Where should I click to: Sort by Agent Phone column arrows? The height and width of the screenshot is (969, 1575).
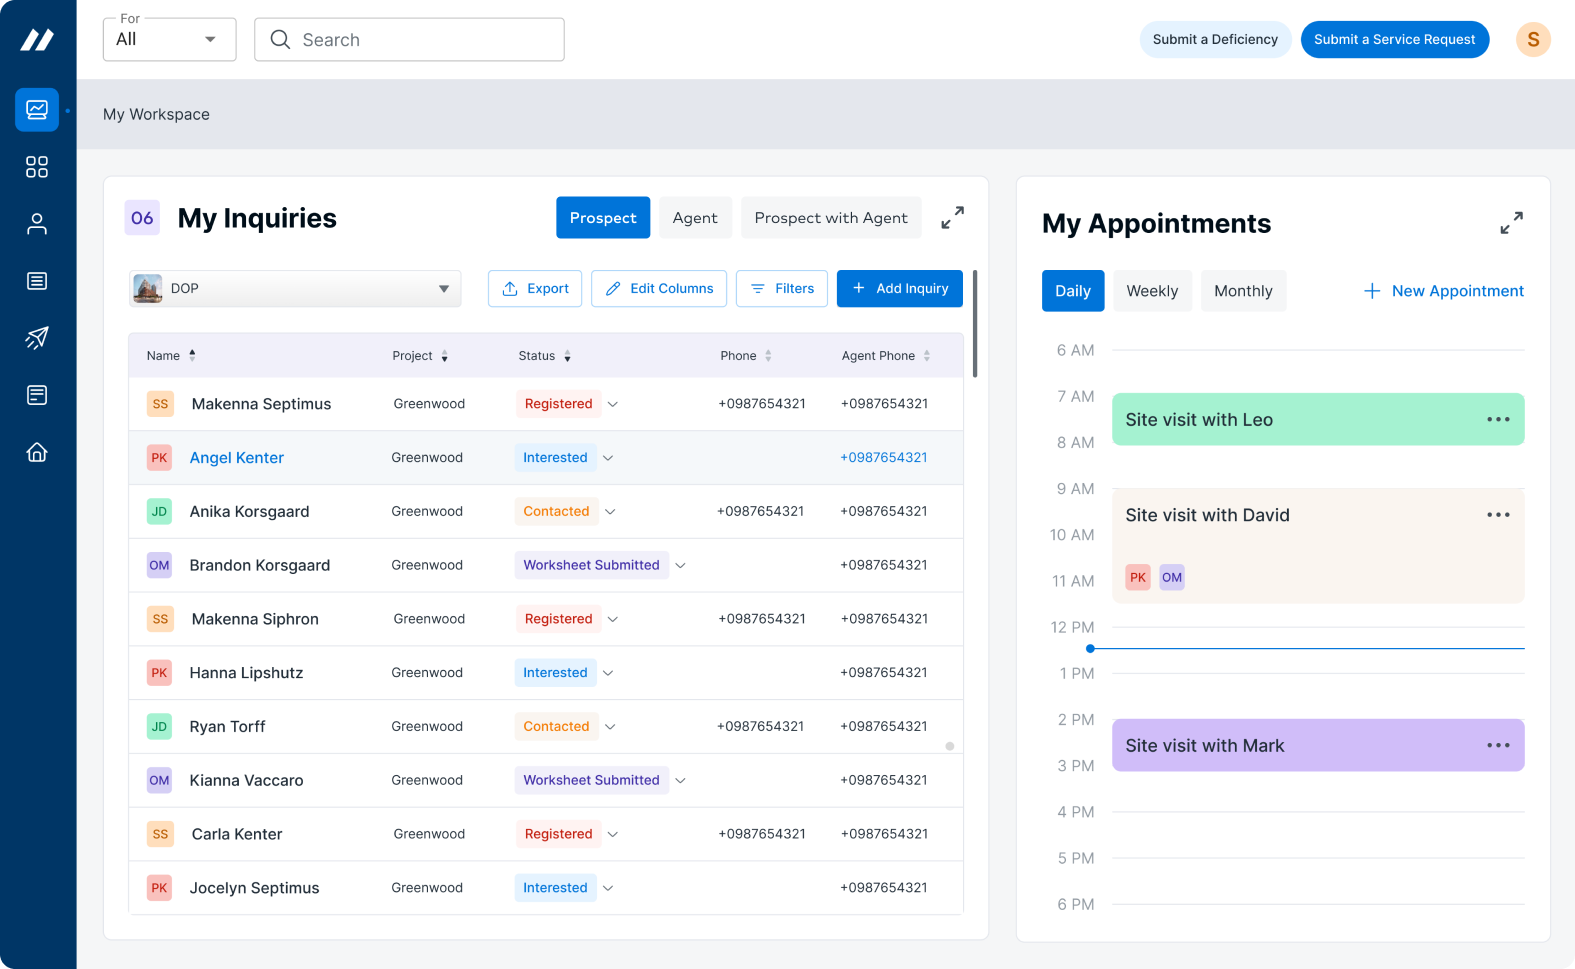click(927, 356)
